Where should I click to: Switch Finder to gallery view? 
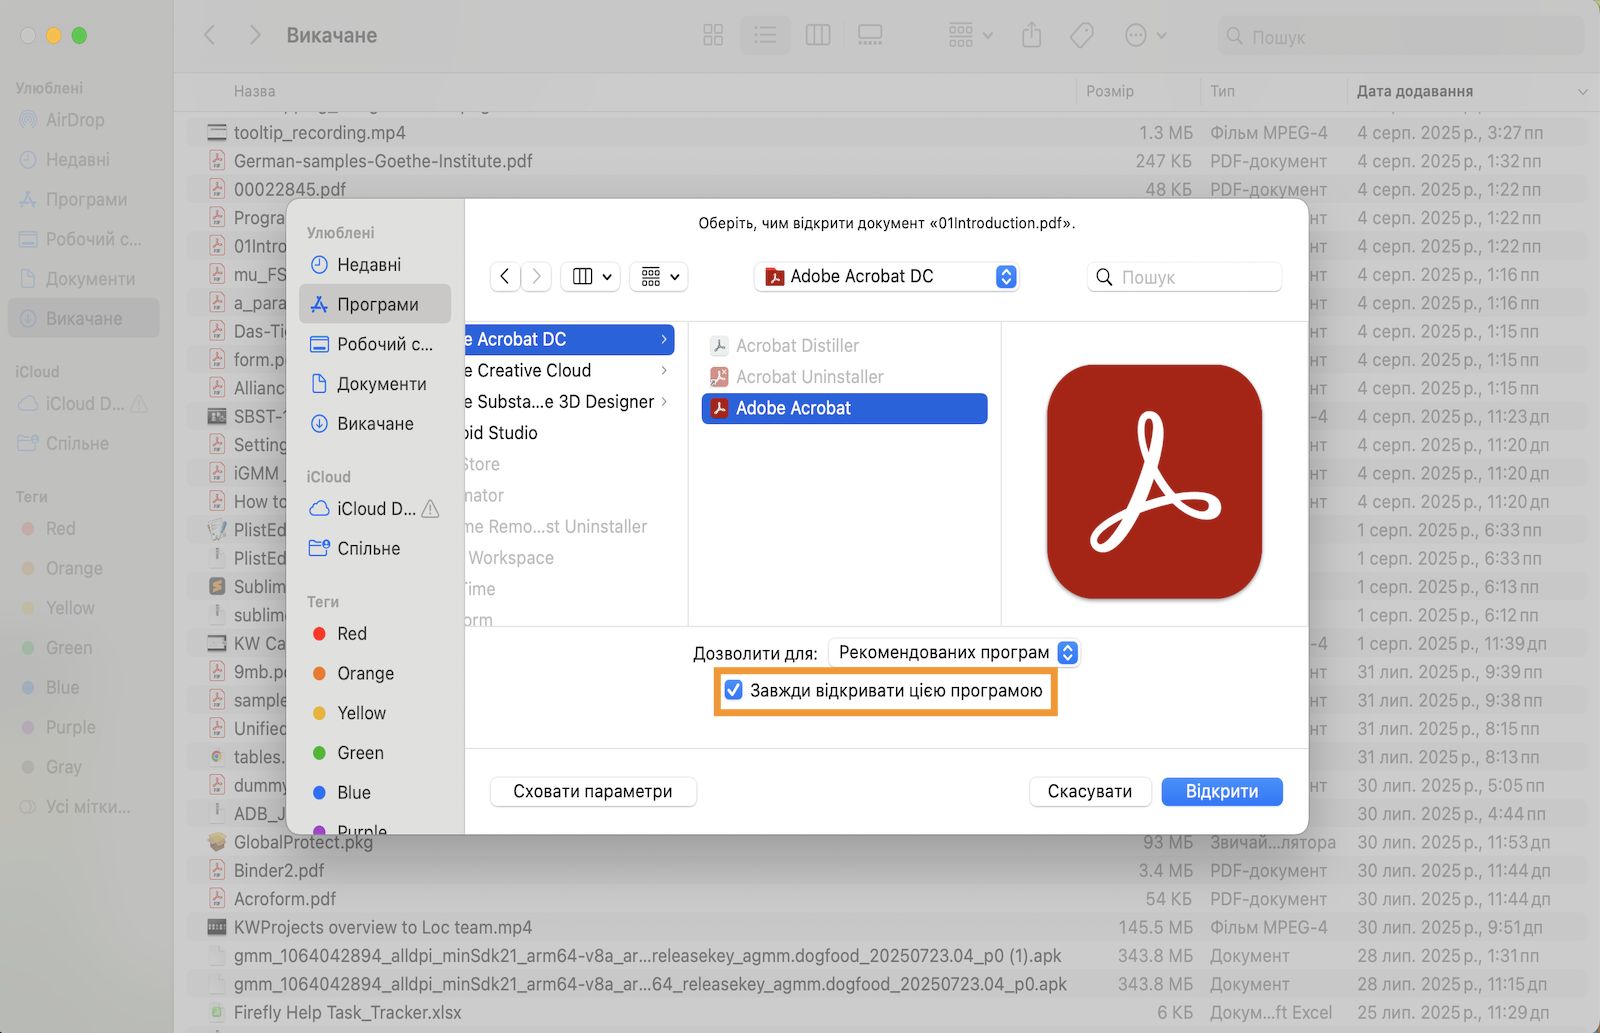coord(870,36)
